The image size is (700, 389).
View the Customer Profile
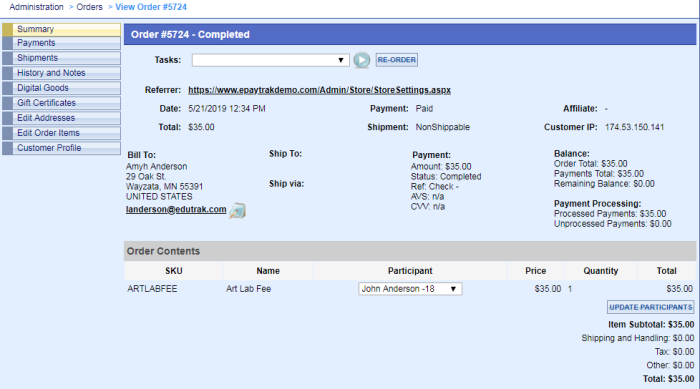click(x=61, y=148)
